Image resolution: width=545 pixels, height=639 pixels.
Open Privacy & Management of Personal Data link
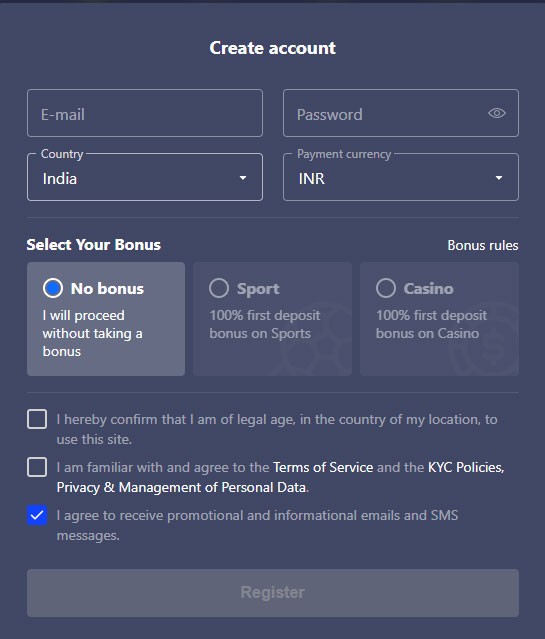(x=182, y=487)
